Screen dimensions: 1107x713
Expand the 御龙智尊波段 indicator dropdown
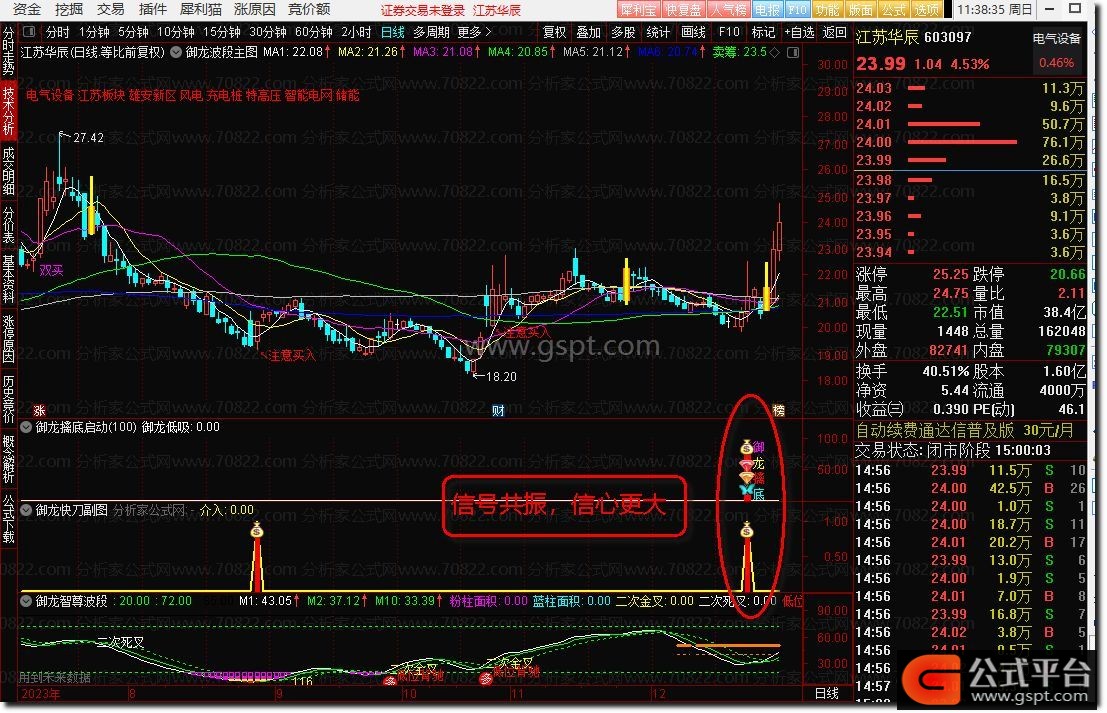point(26,601)
